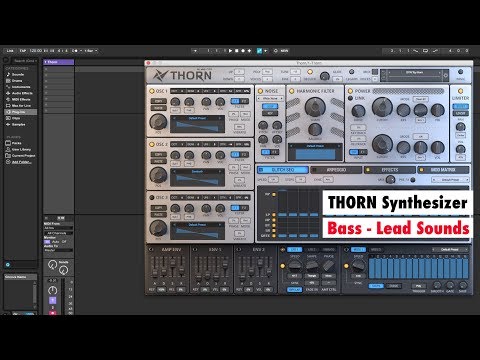The width and height of the screenshot is (480, 360).
Task: Switch to the Mod Matrix tab
Action: pos(443,170)
